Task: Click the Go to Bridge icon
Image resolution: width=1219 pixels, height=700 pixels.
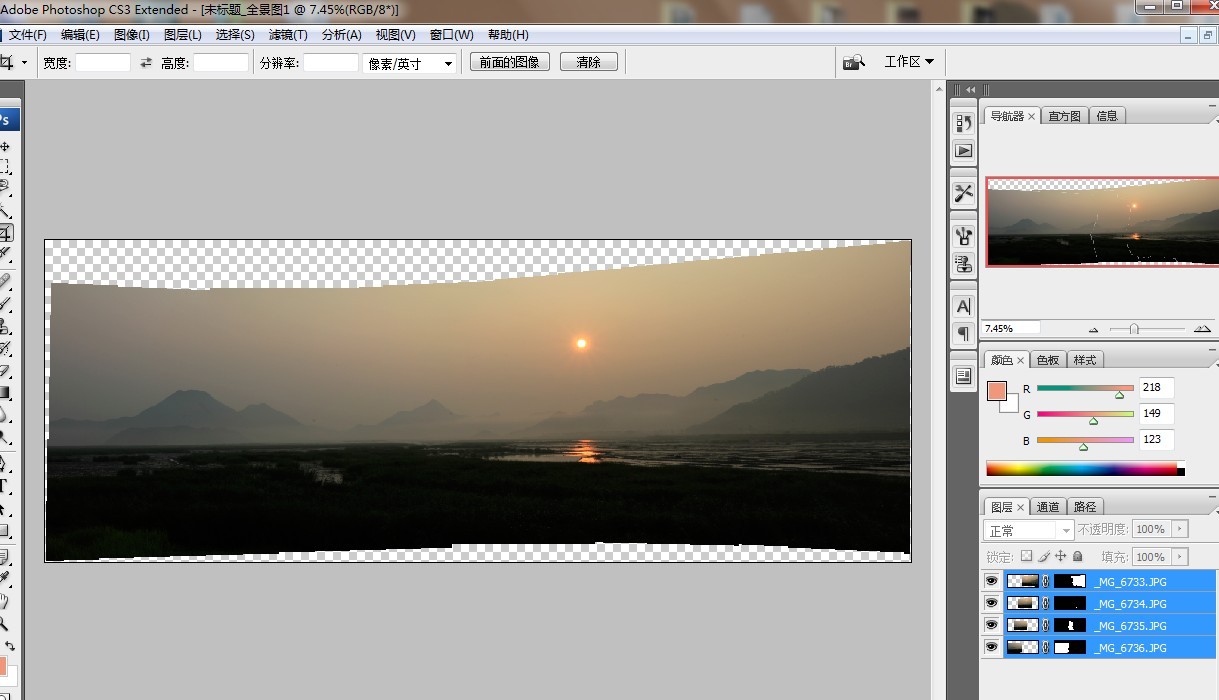Action: (x=853, y=62)
